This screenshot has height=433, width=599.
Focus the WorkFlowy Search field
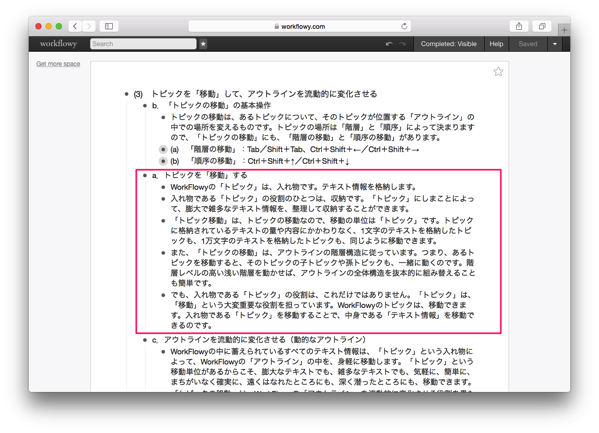[143, 44]
